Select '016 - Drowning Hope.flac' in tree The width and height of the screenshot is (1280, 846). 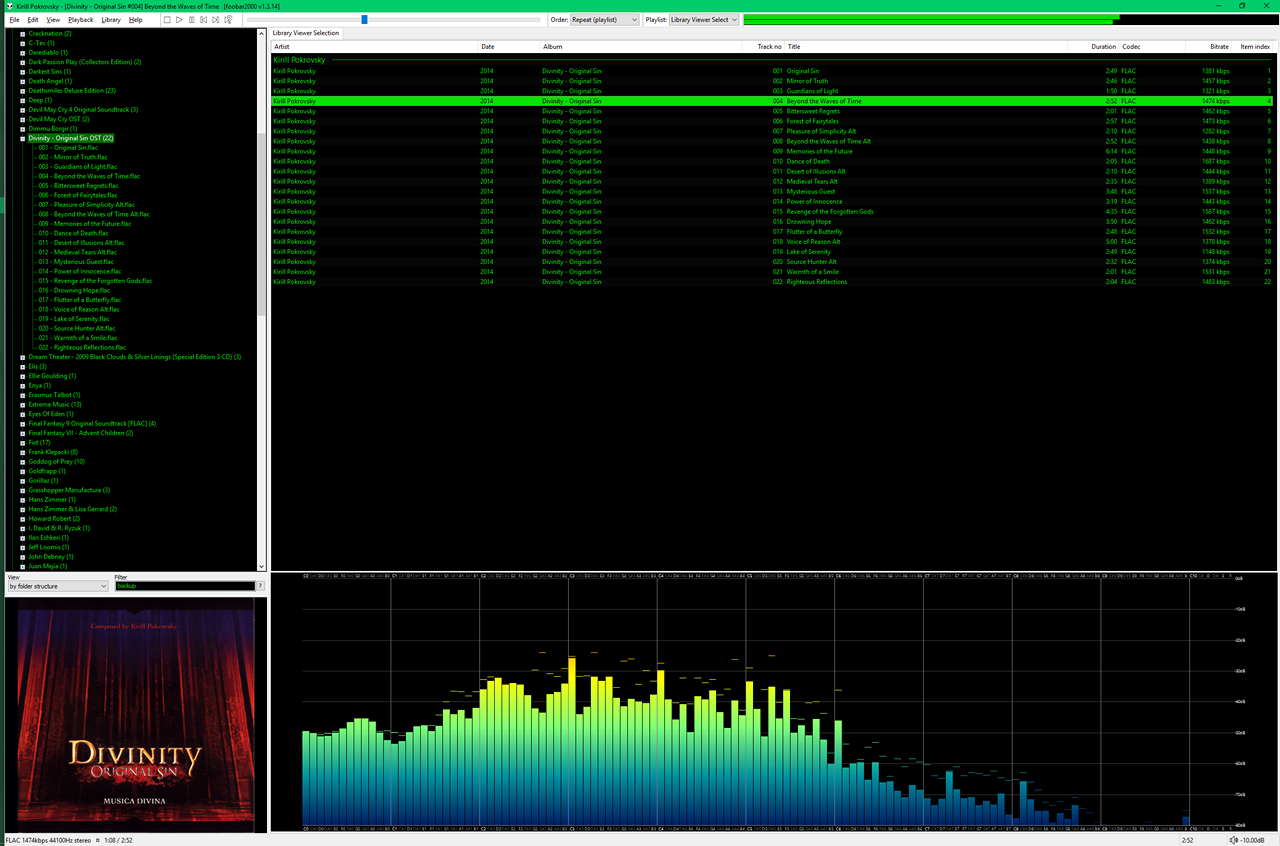pos(74,290)
